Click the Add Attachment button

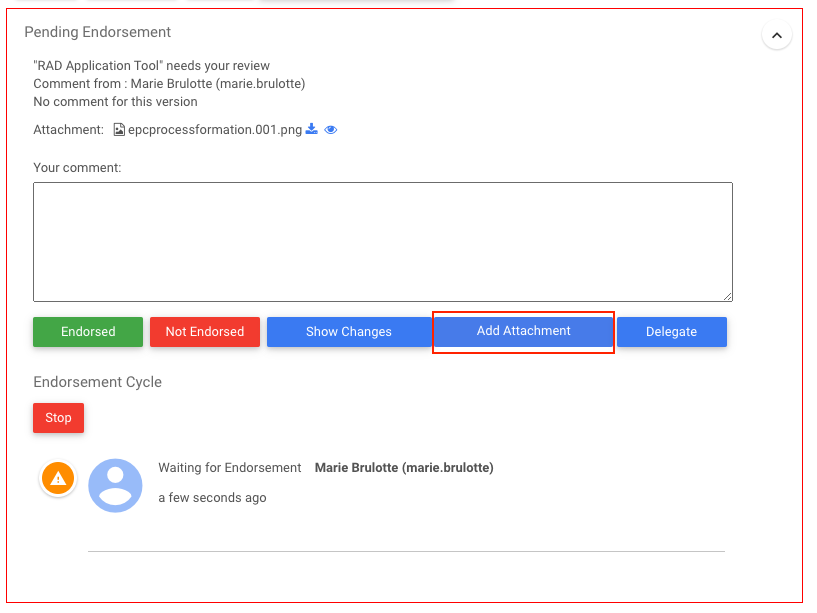pos(523,331)
